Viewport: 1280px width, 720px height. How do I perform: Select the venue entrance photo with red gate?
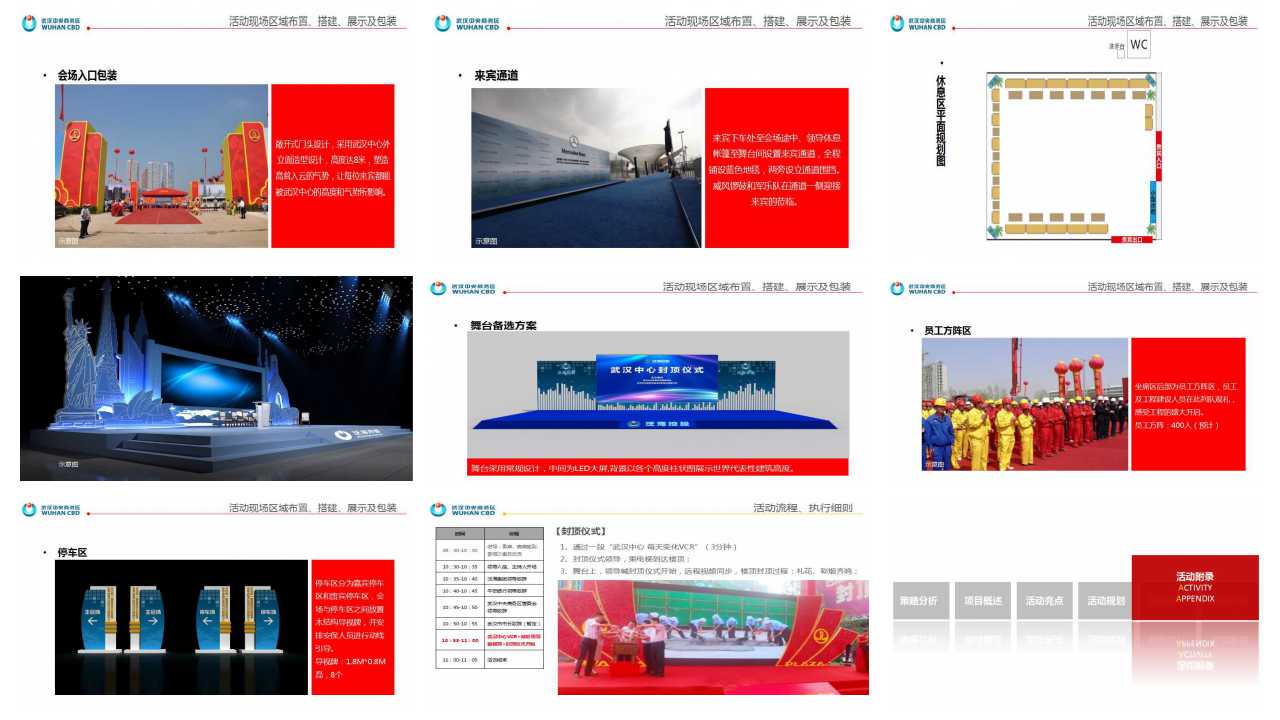pyautogui.click(x=161, y=166)
